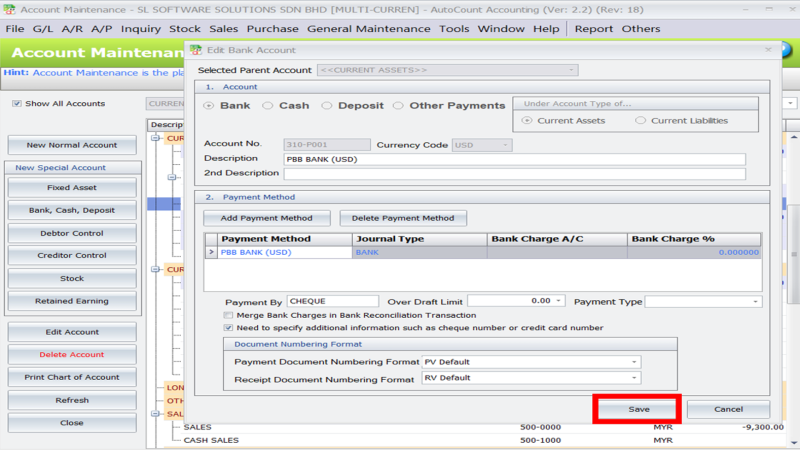Select the Bank radio button
Image resolution: width=800 pixels, height=450 pixels.
(x=209, y=106)
